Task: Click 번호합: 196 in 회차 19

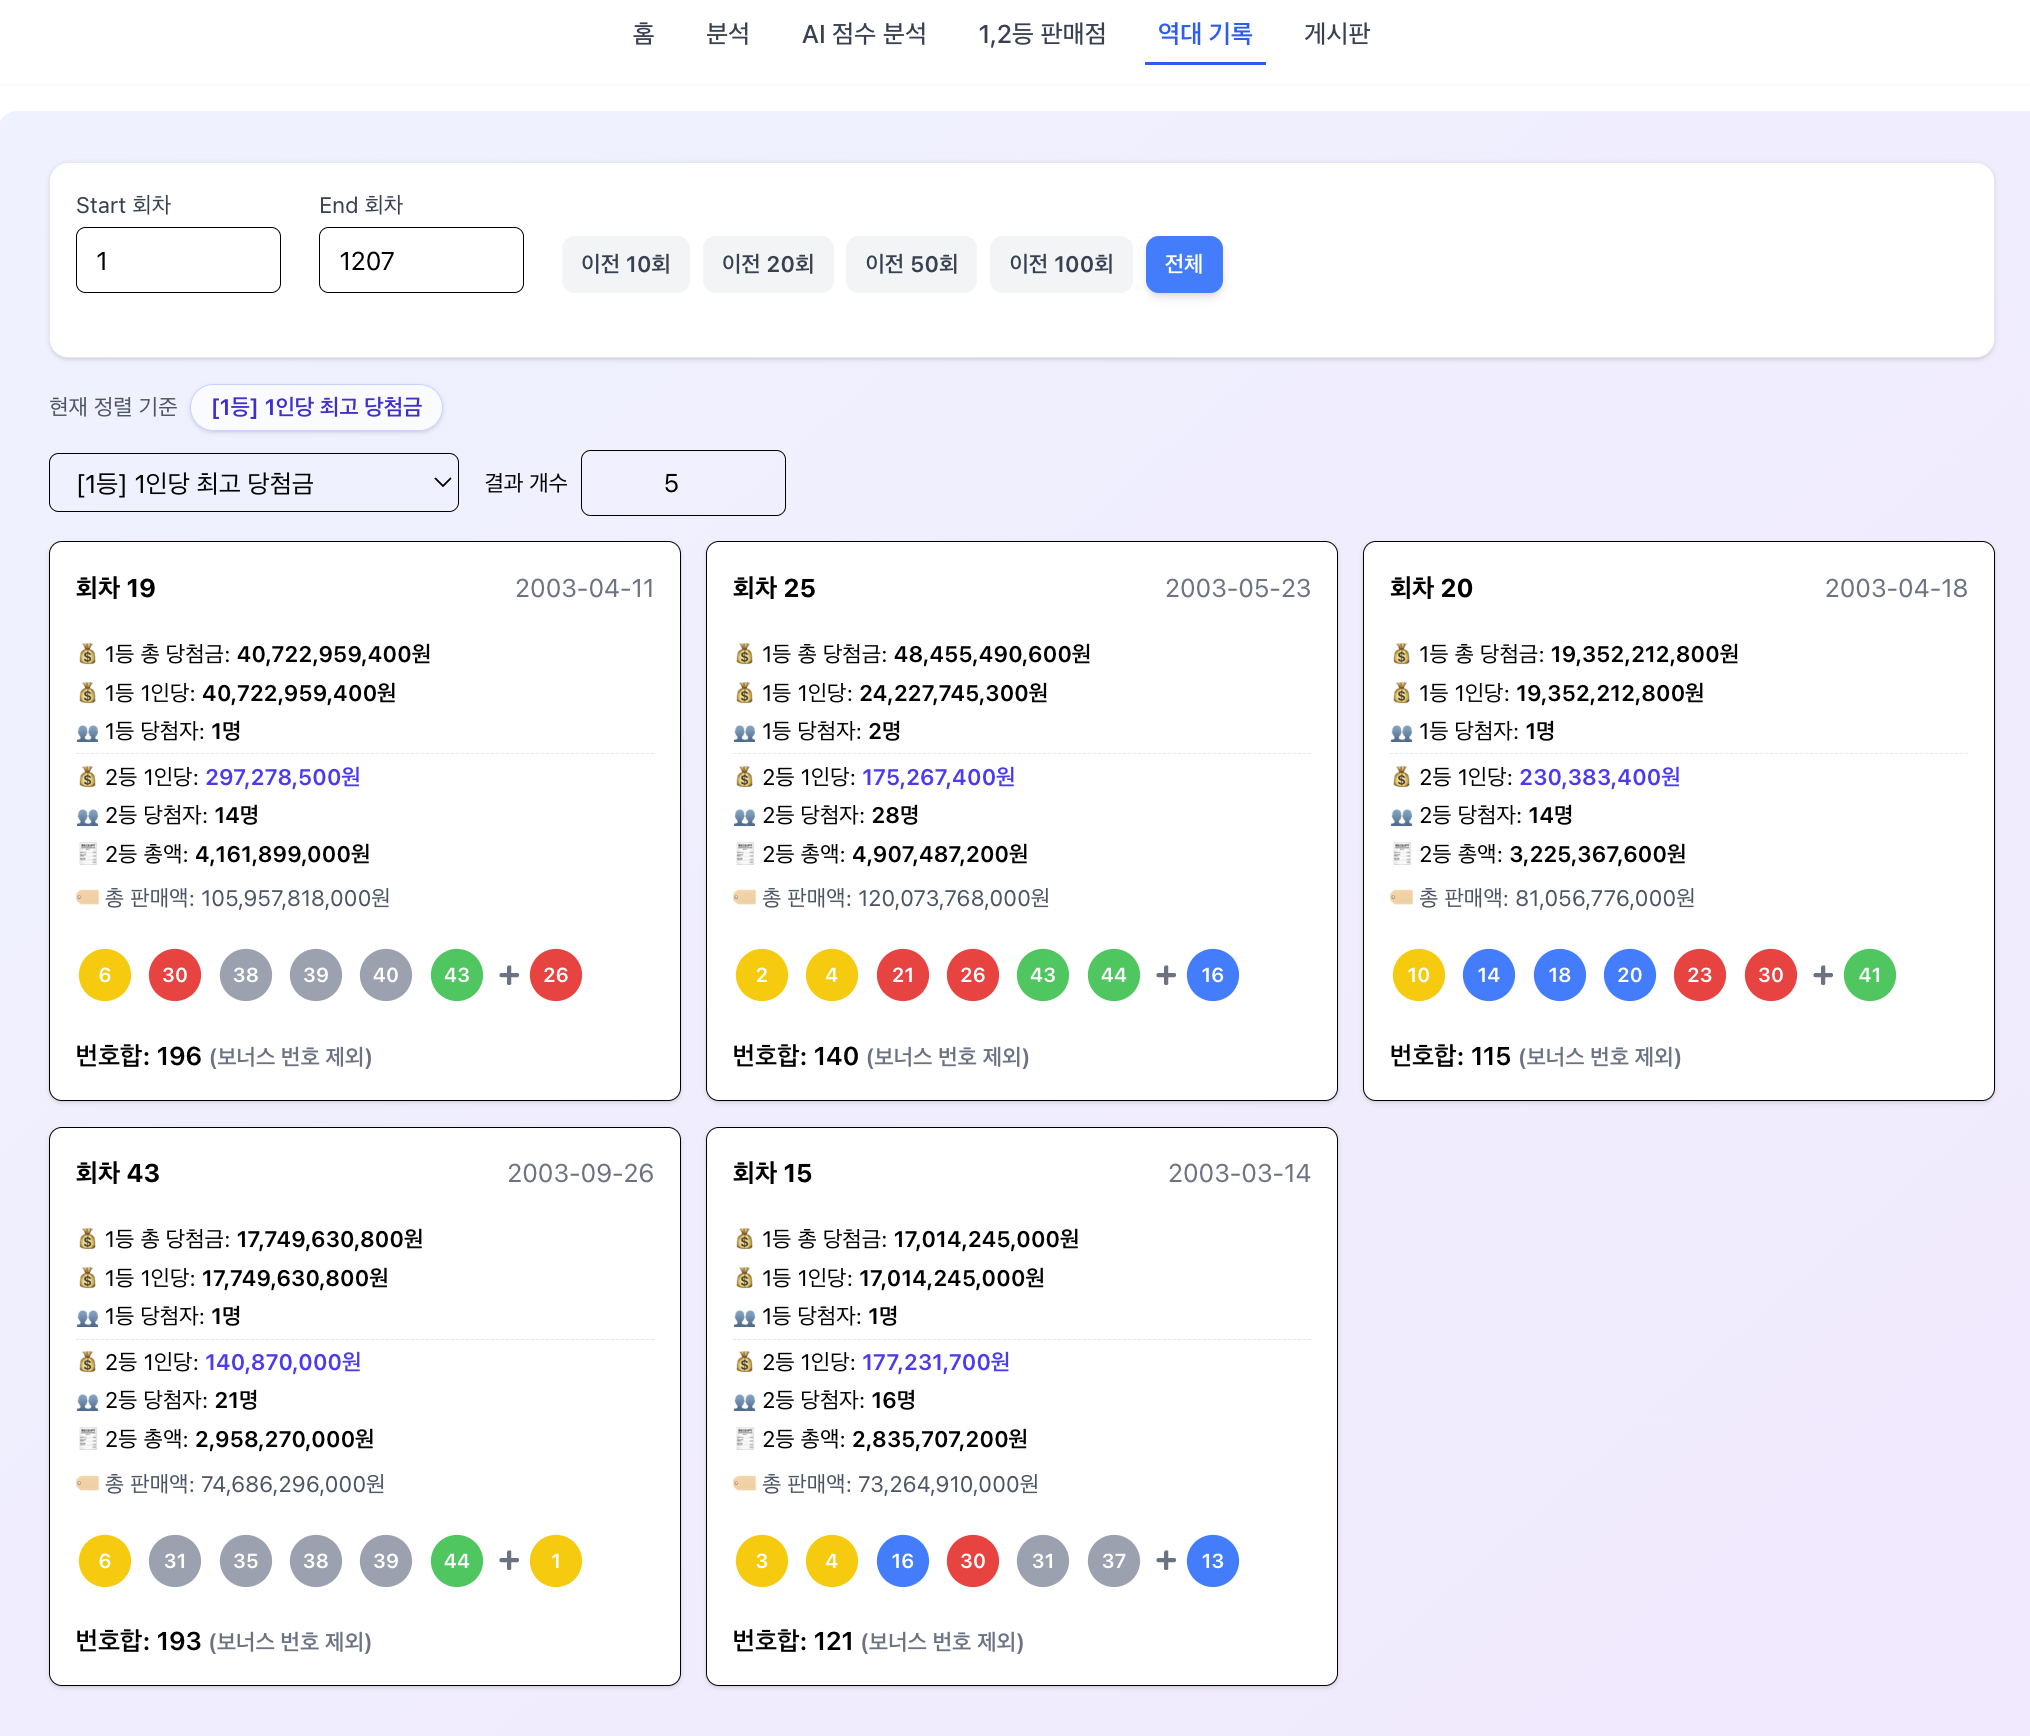Action: click(139, 1056)
